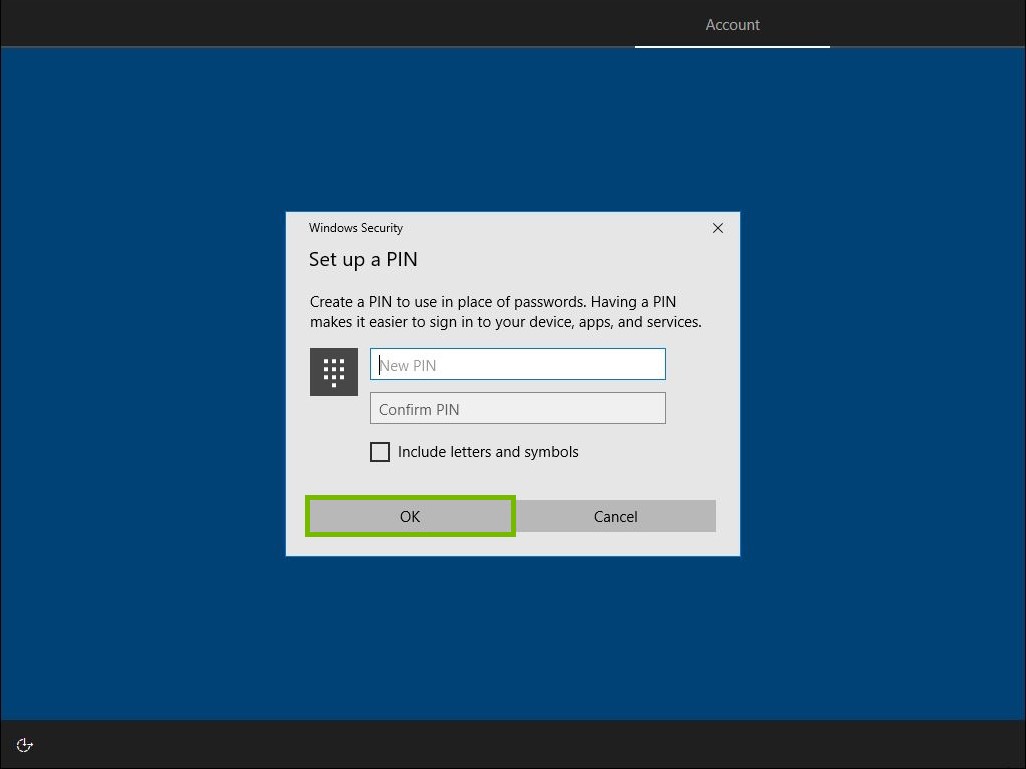The height and width of the screenshot is (769, 1026).
Task: Confirm PIN setup with OK
Action: (410, 516)
